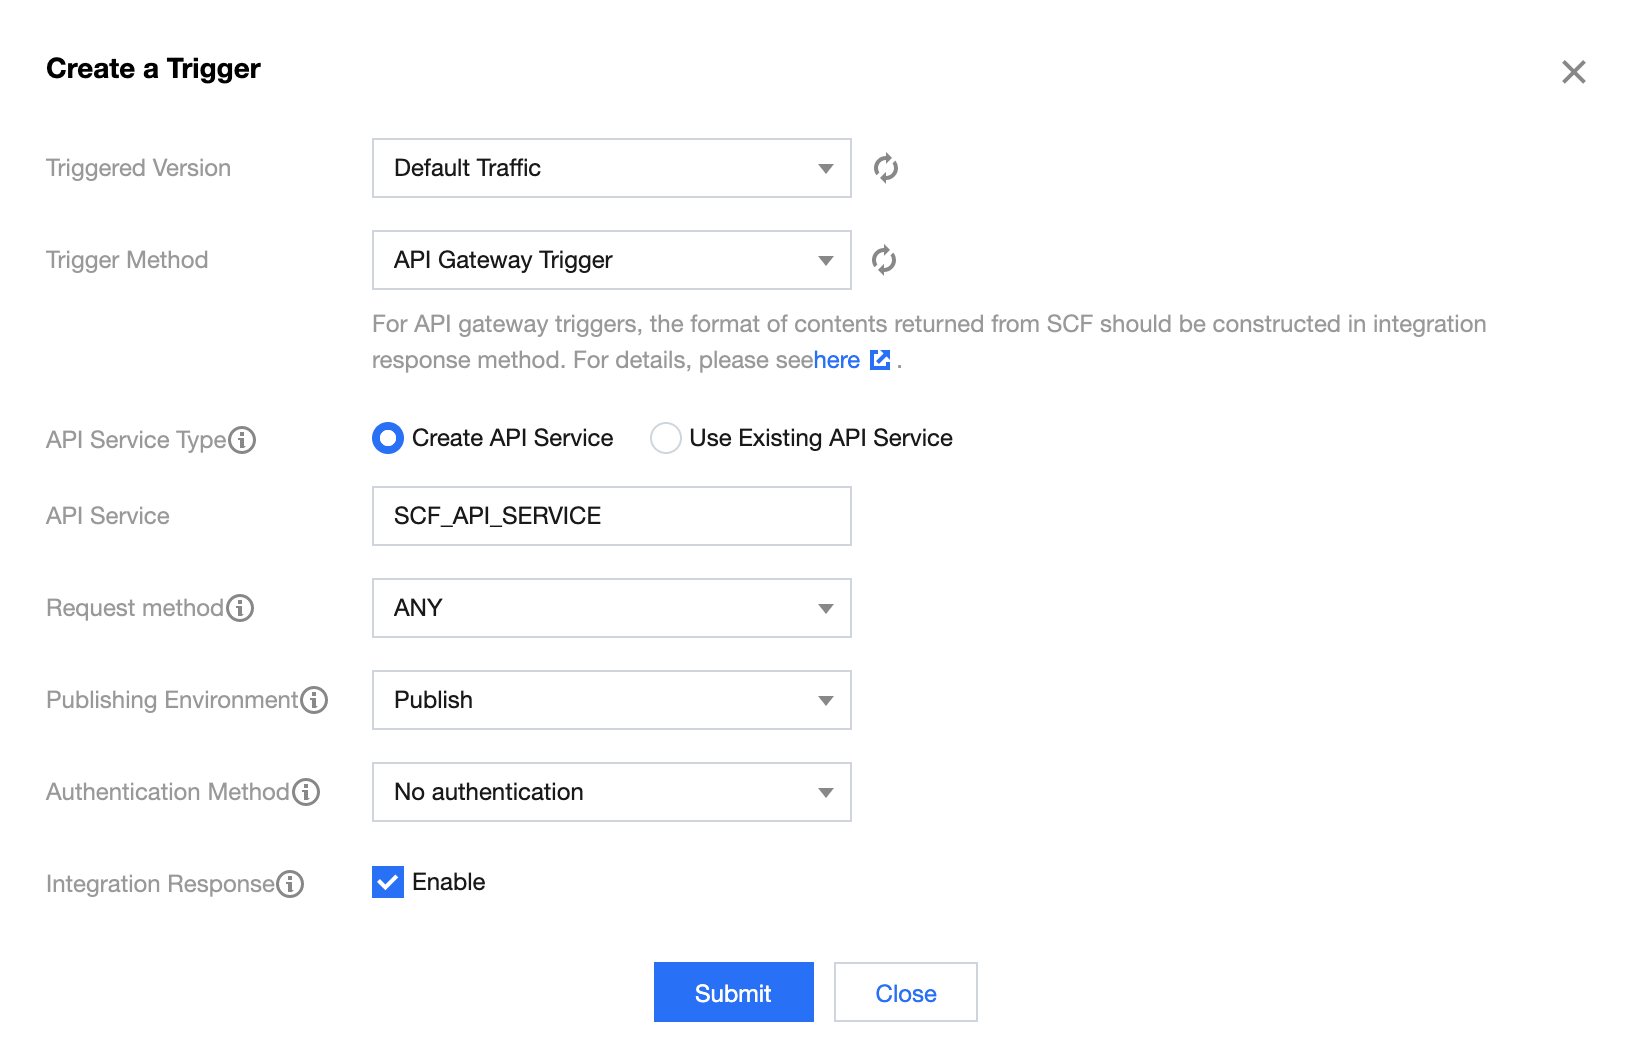
Task: Click Integration Response info icon
Action: click(290, 884)
